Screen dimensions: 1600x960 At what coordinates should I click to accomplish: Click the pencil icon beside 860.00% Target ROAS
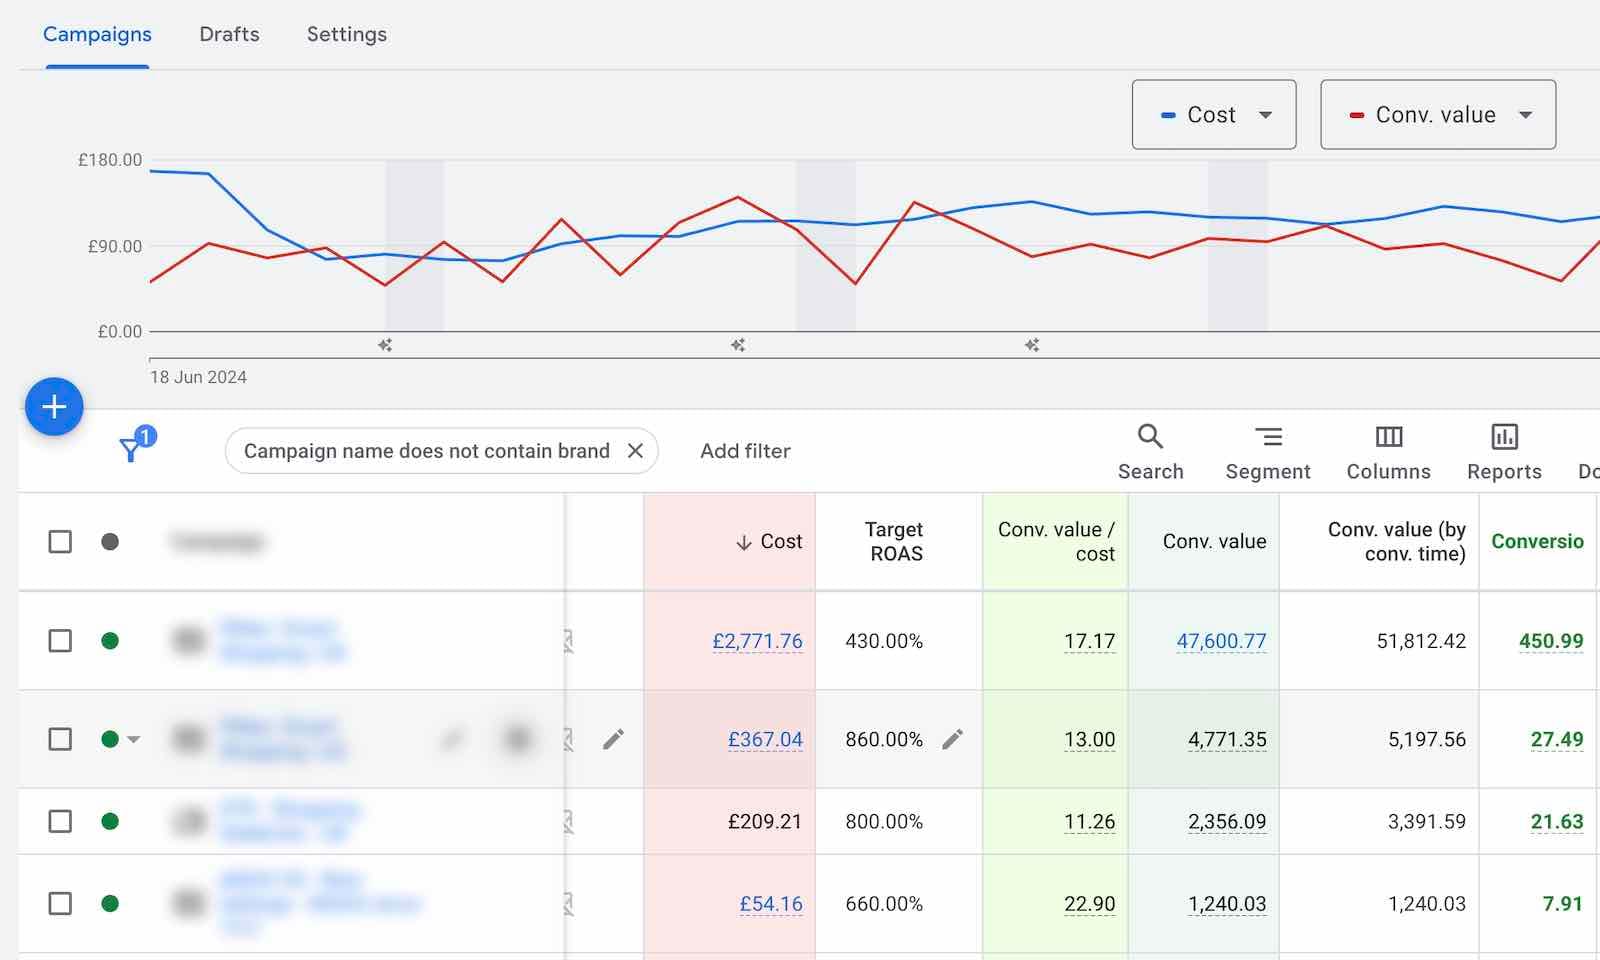[952, 740]
